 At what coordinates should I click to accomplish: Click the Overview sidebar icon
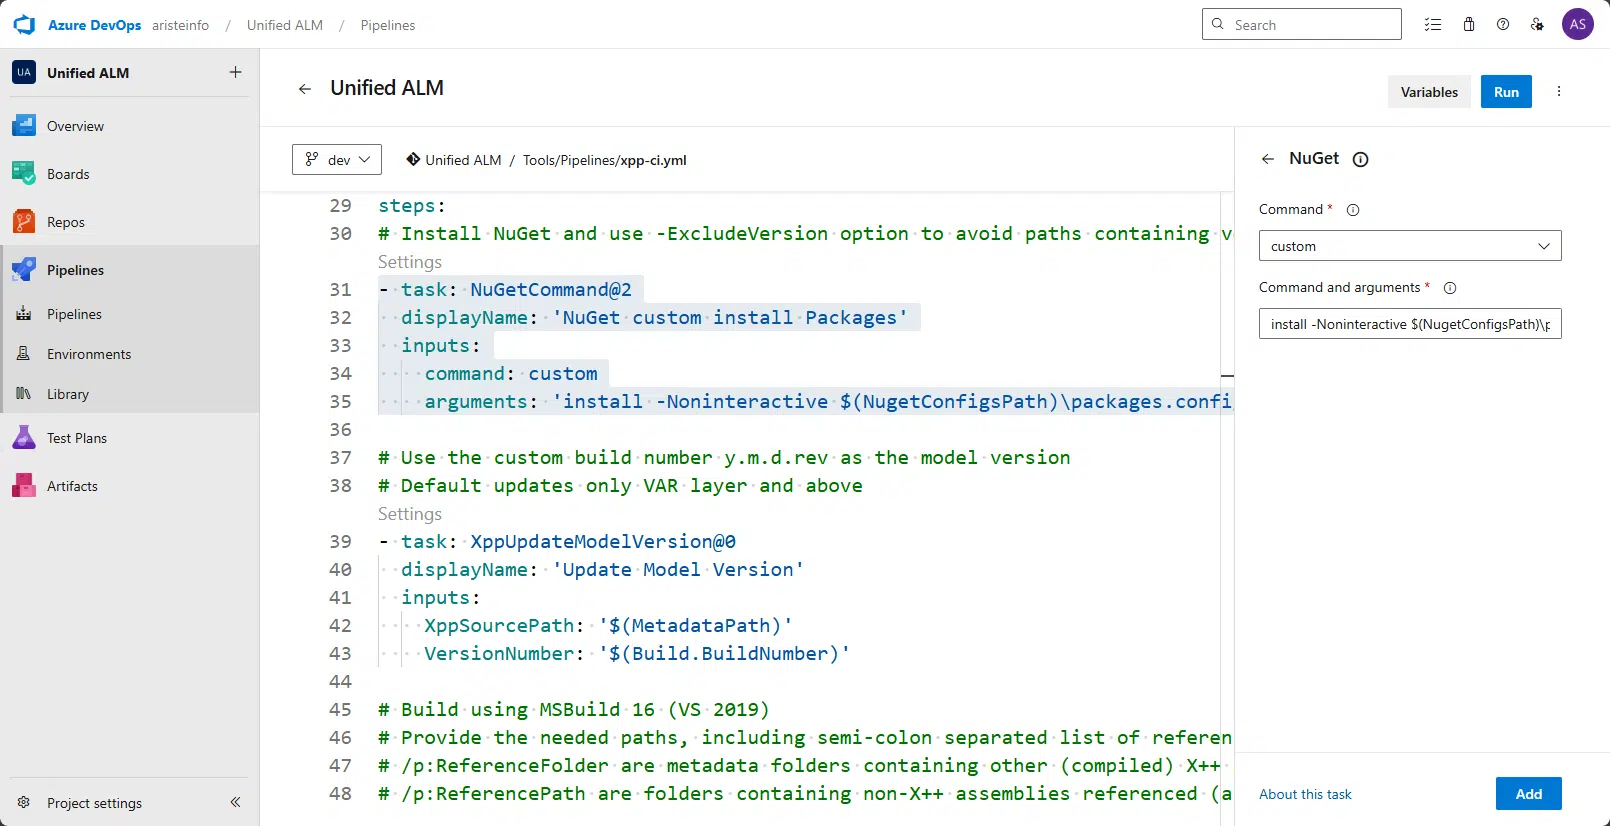click(24, 126)
